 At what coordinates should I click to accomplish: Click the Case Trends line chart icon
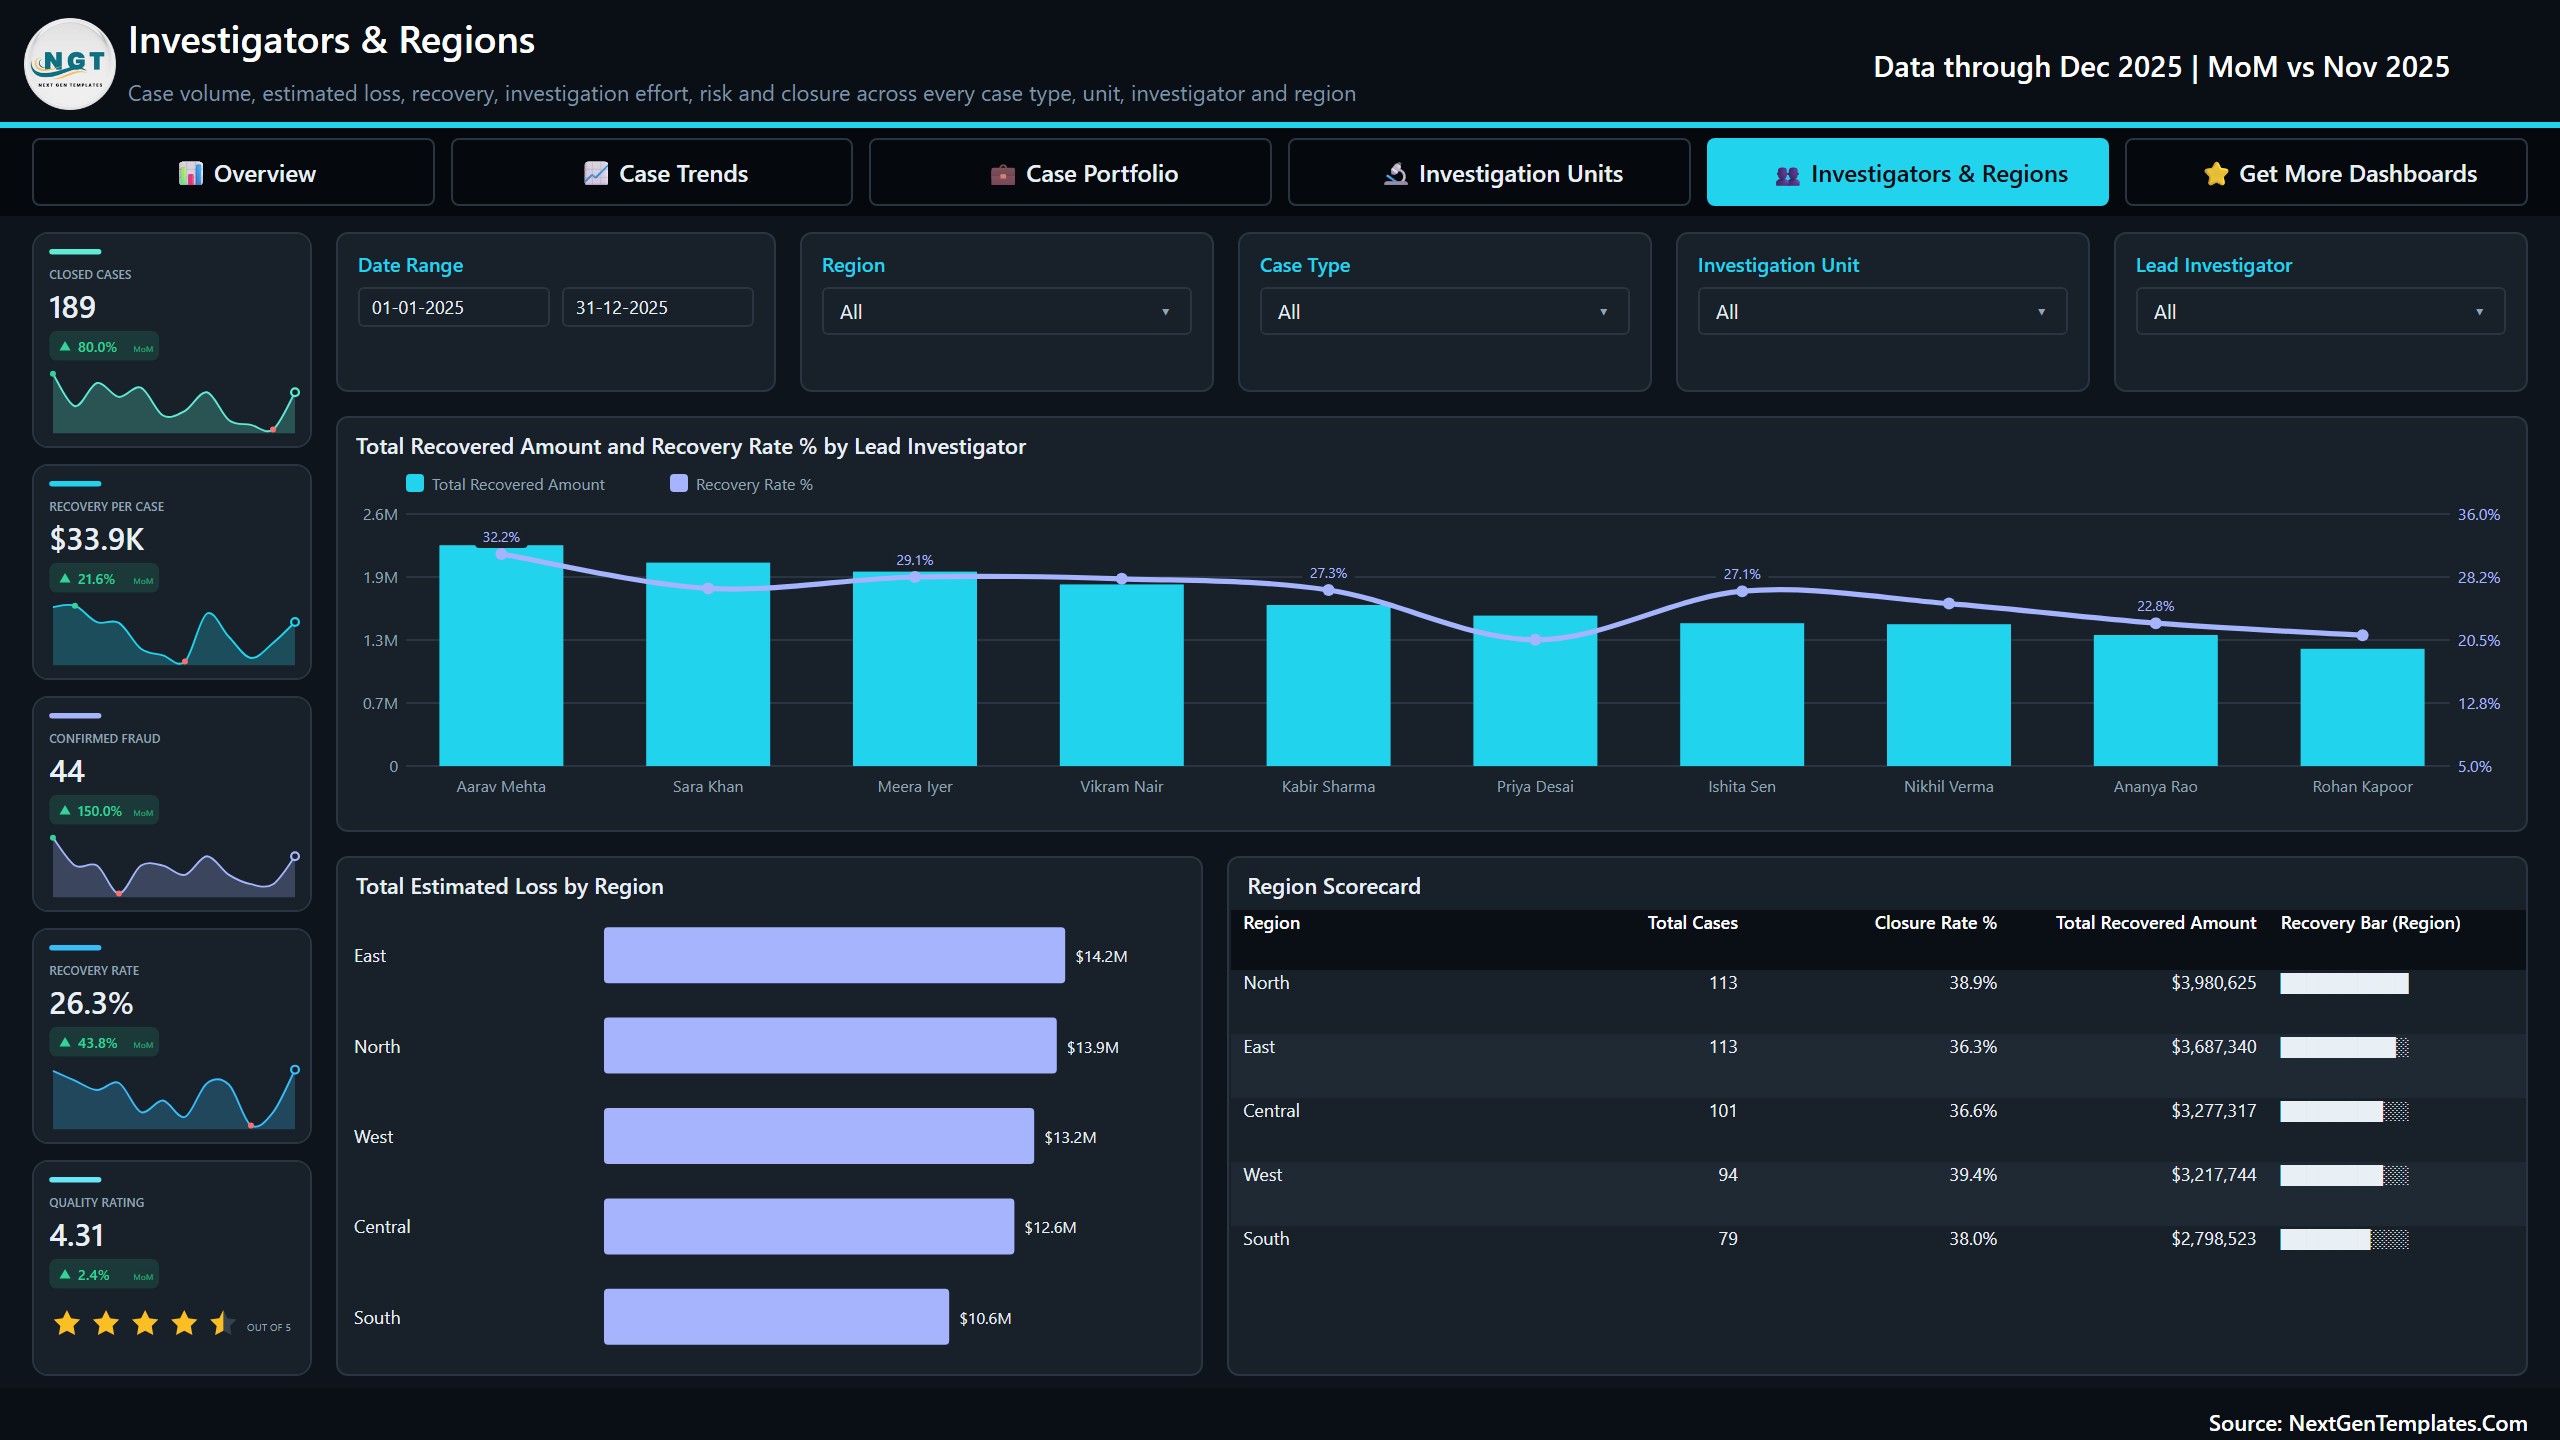pos(596,174)
